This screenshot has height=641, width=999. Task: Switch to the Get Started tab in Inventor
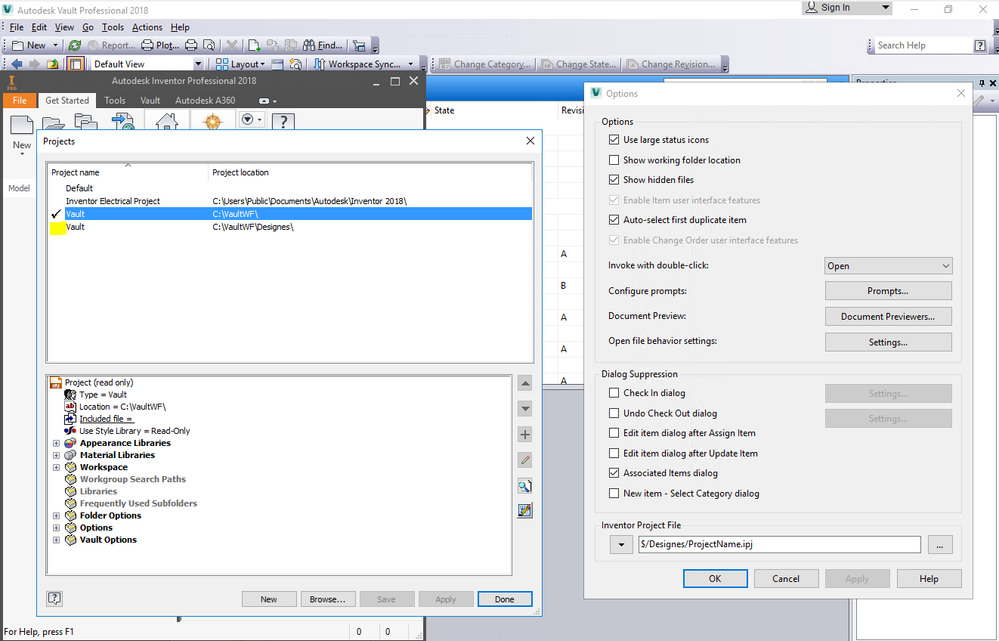coord(67,101)
